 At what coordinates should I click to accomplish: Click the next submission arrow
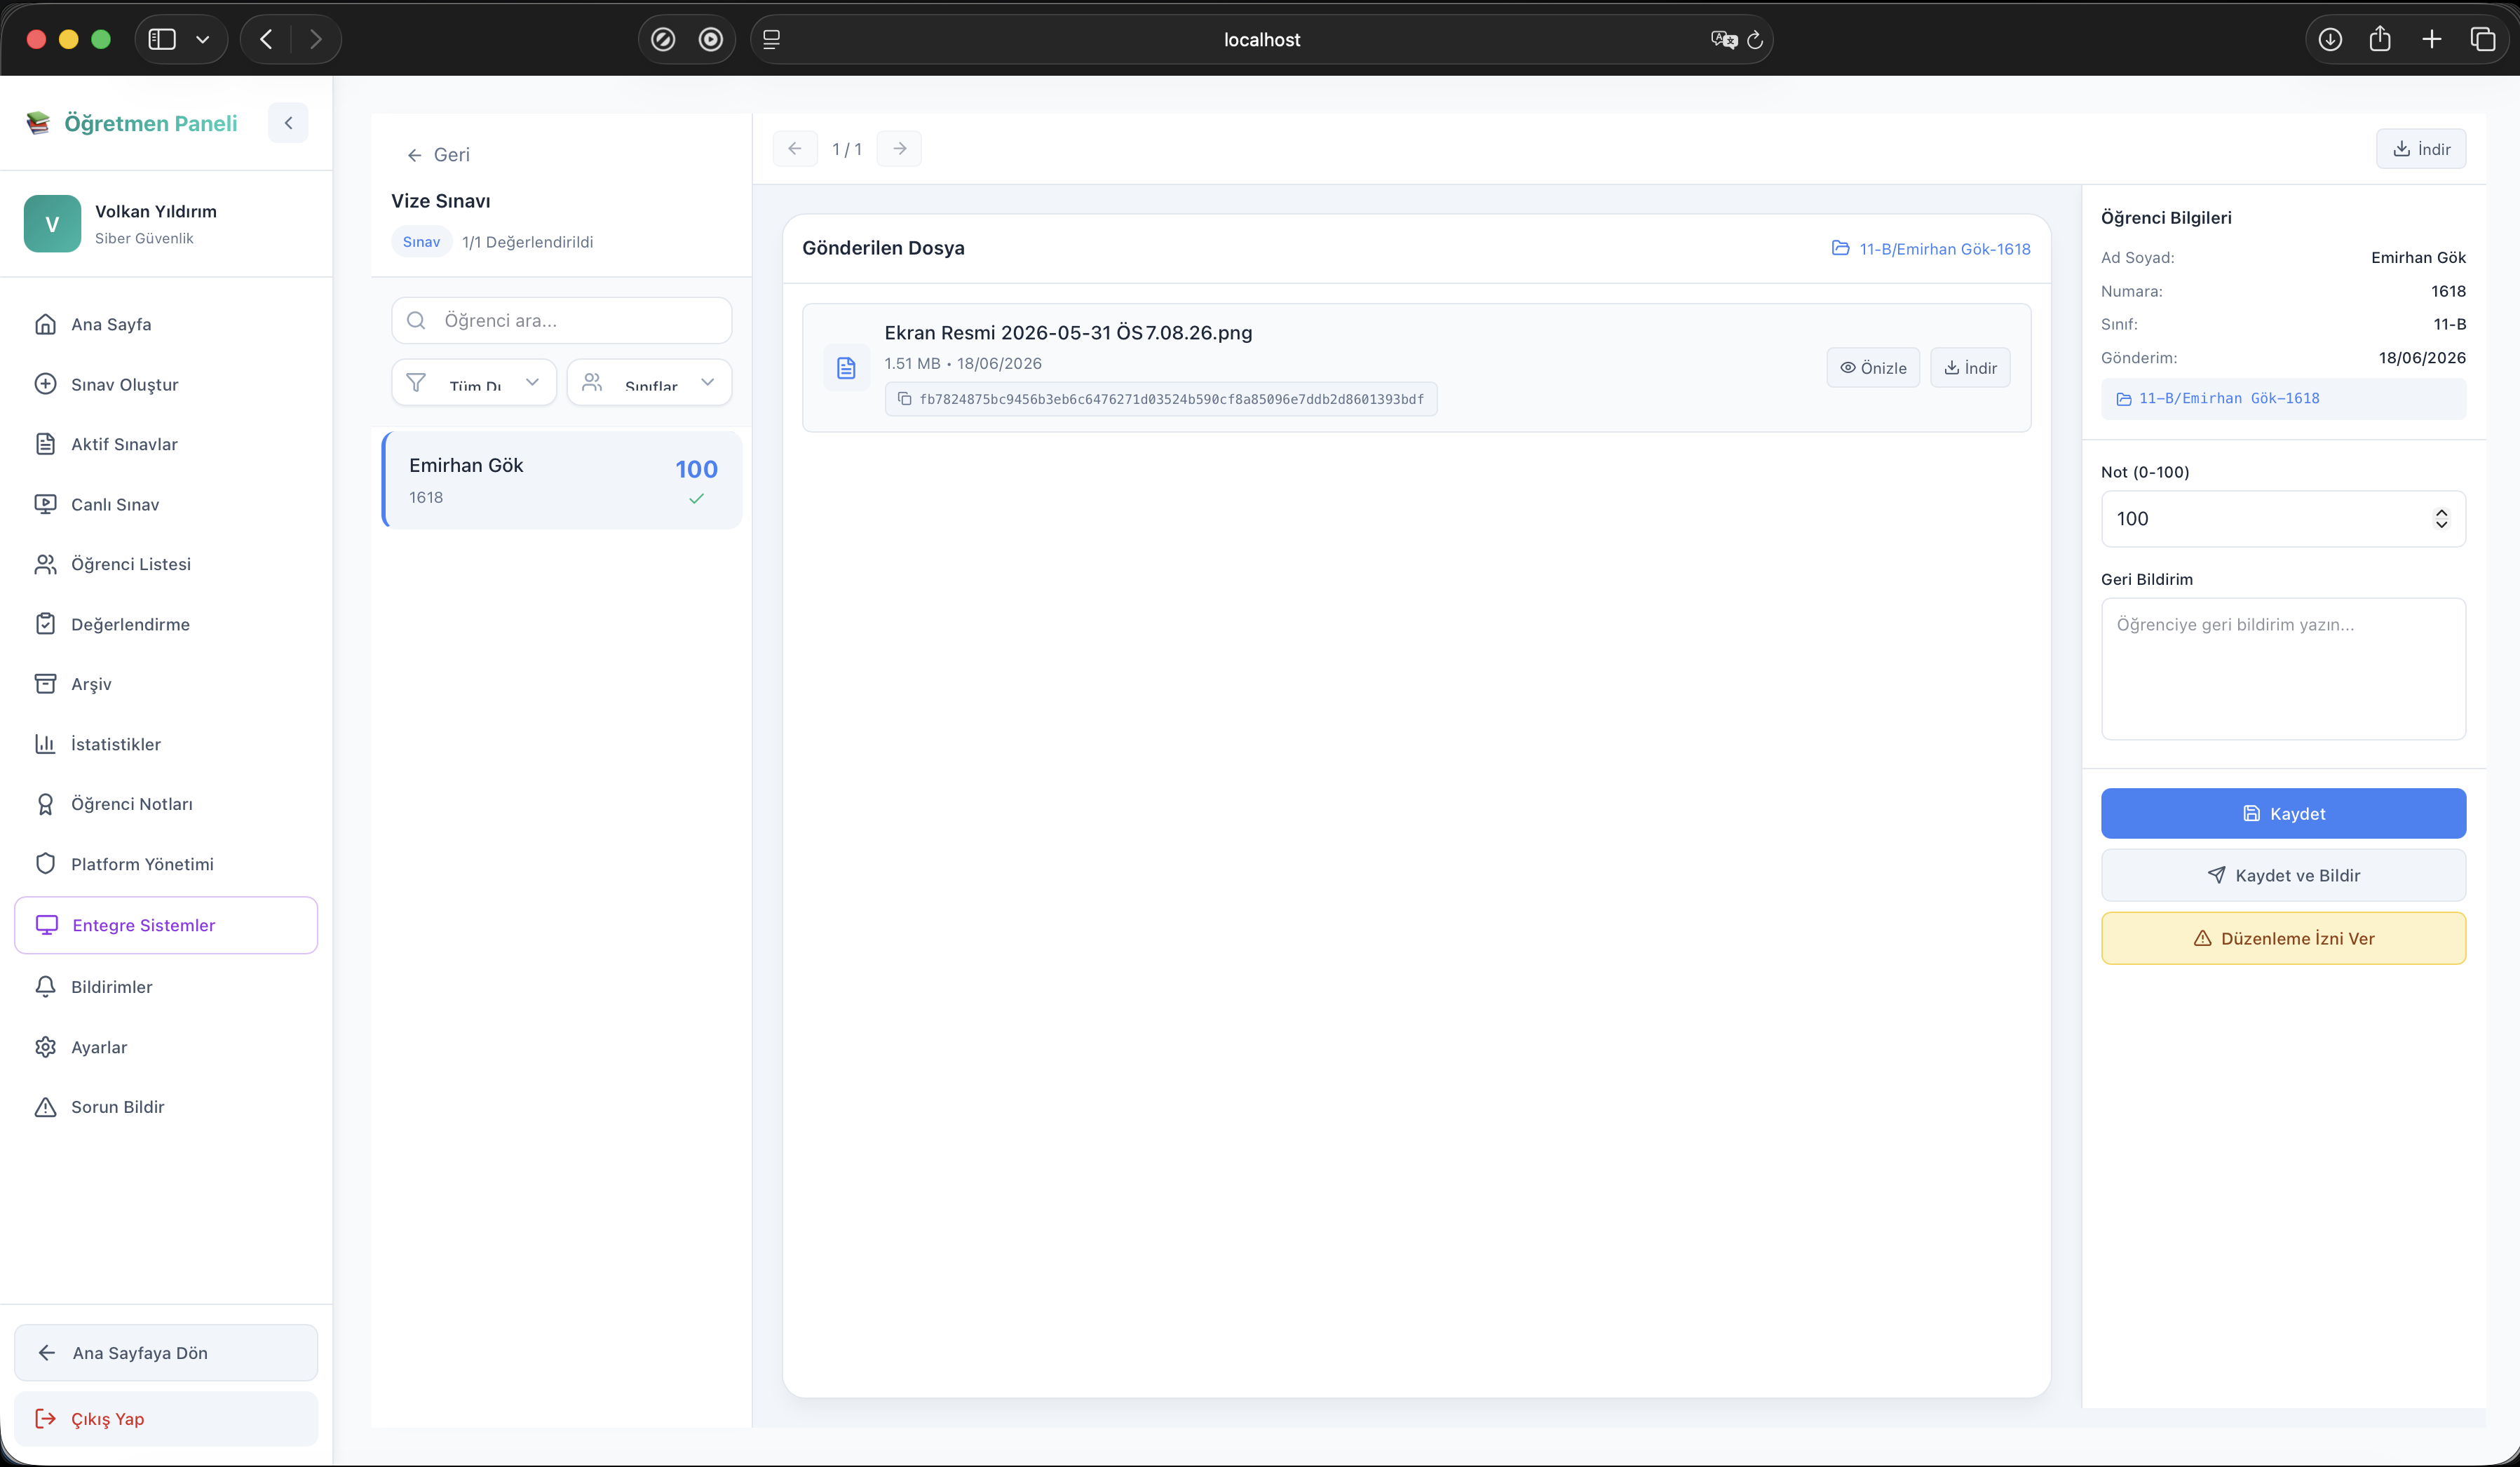[899, 149]
